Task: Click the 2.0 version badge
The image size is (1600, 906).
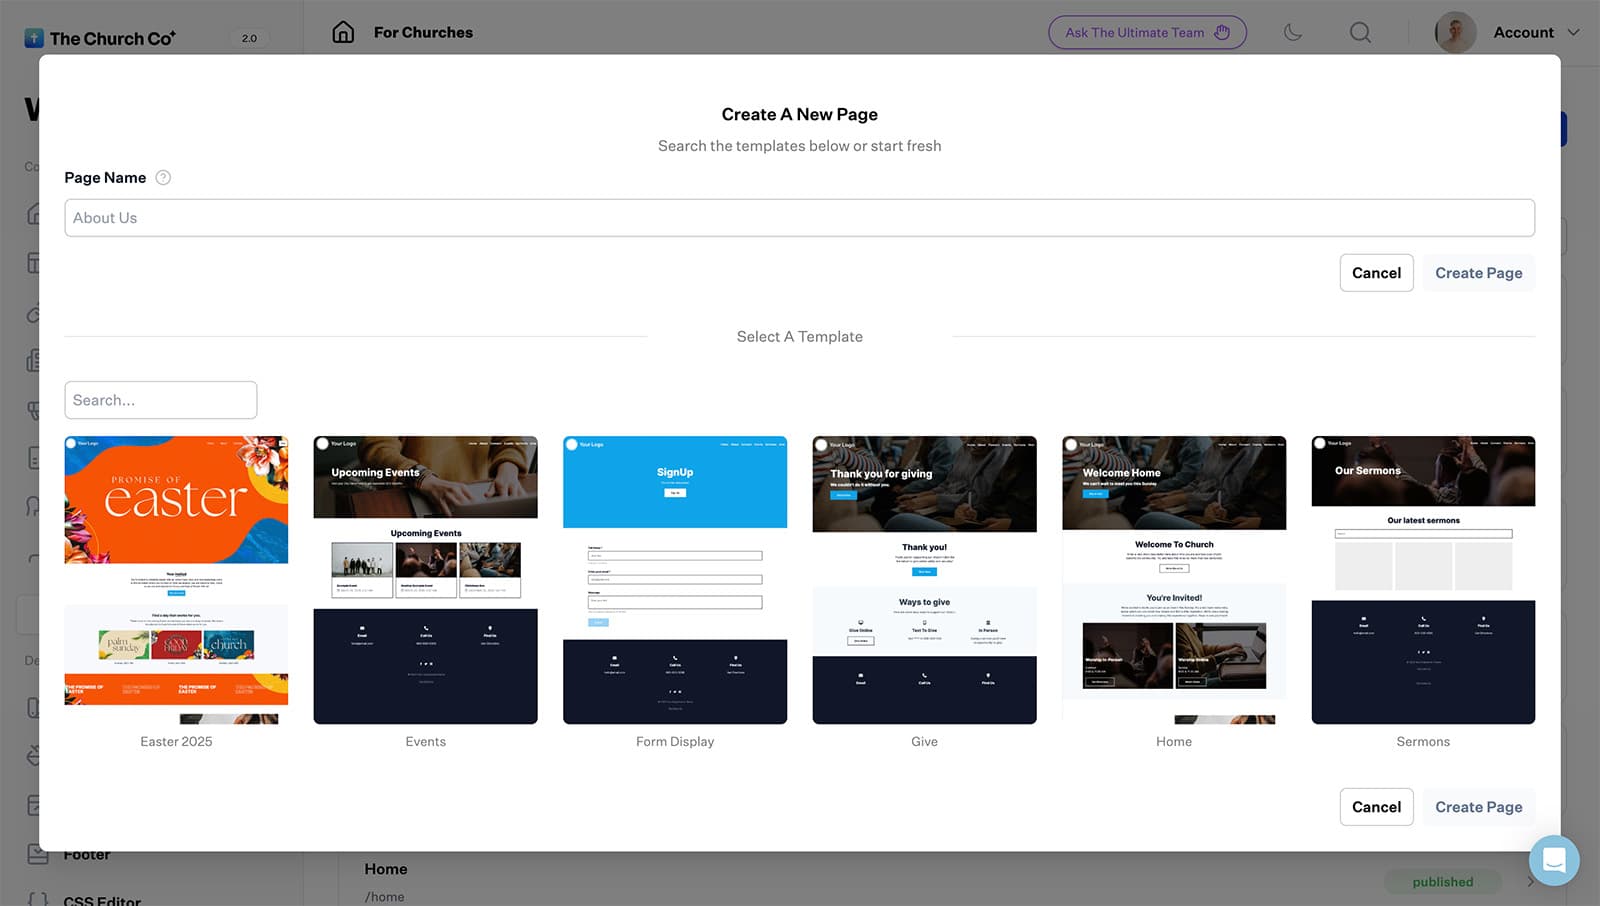Action: click(x=249, y=38)
